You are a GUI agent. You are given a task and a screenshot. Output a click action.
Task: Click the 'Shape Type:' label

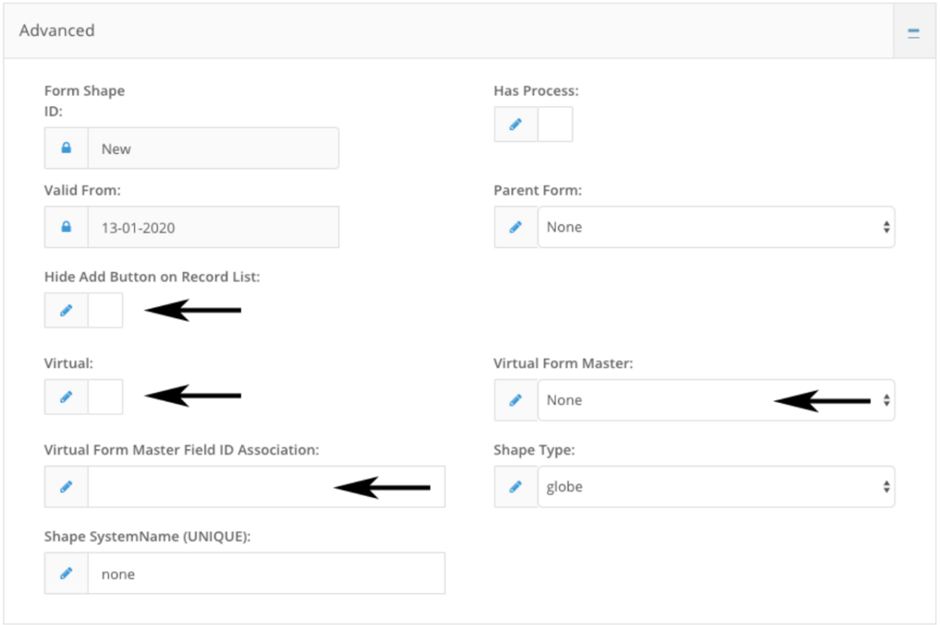pyautogui.click(x=534, y=450)
